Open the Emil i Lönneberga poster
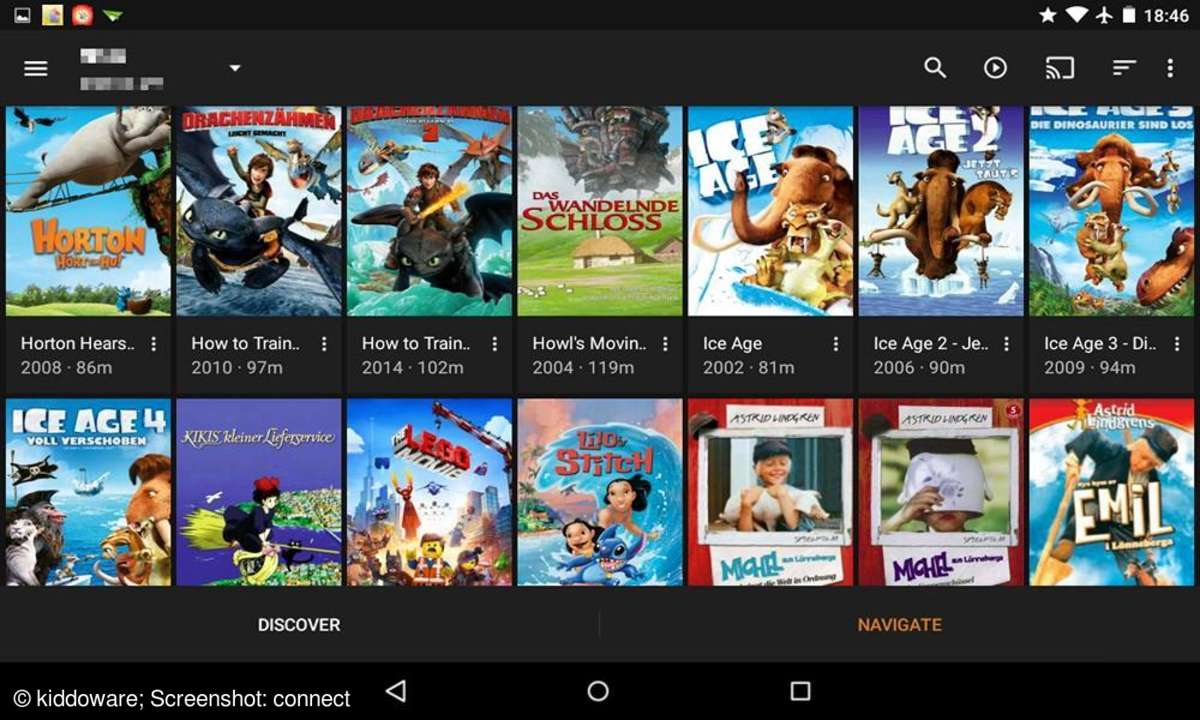The image size is (1200, 720). pyautogui.click(x=1112, y=492)
